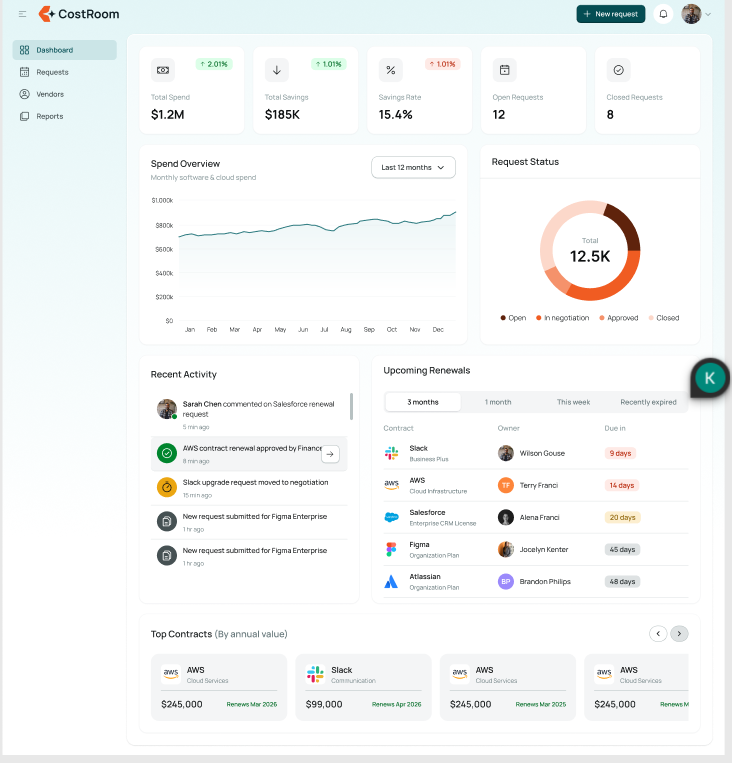732x763 pixels.
Task: Click the Due in column header
Action: [615, 428]
